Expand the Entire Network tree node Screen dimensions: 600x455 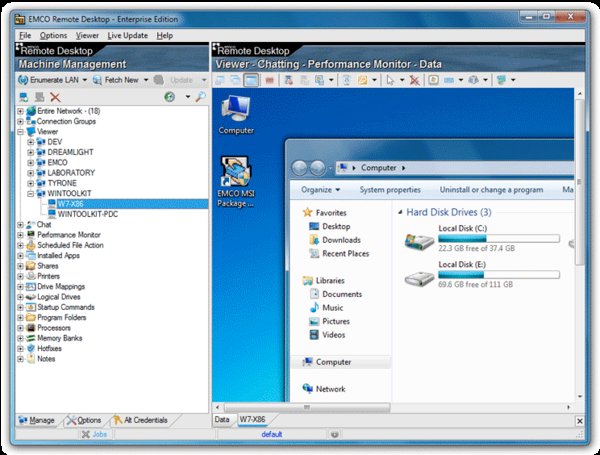click(20, 111)
